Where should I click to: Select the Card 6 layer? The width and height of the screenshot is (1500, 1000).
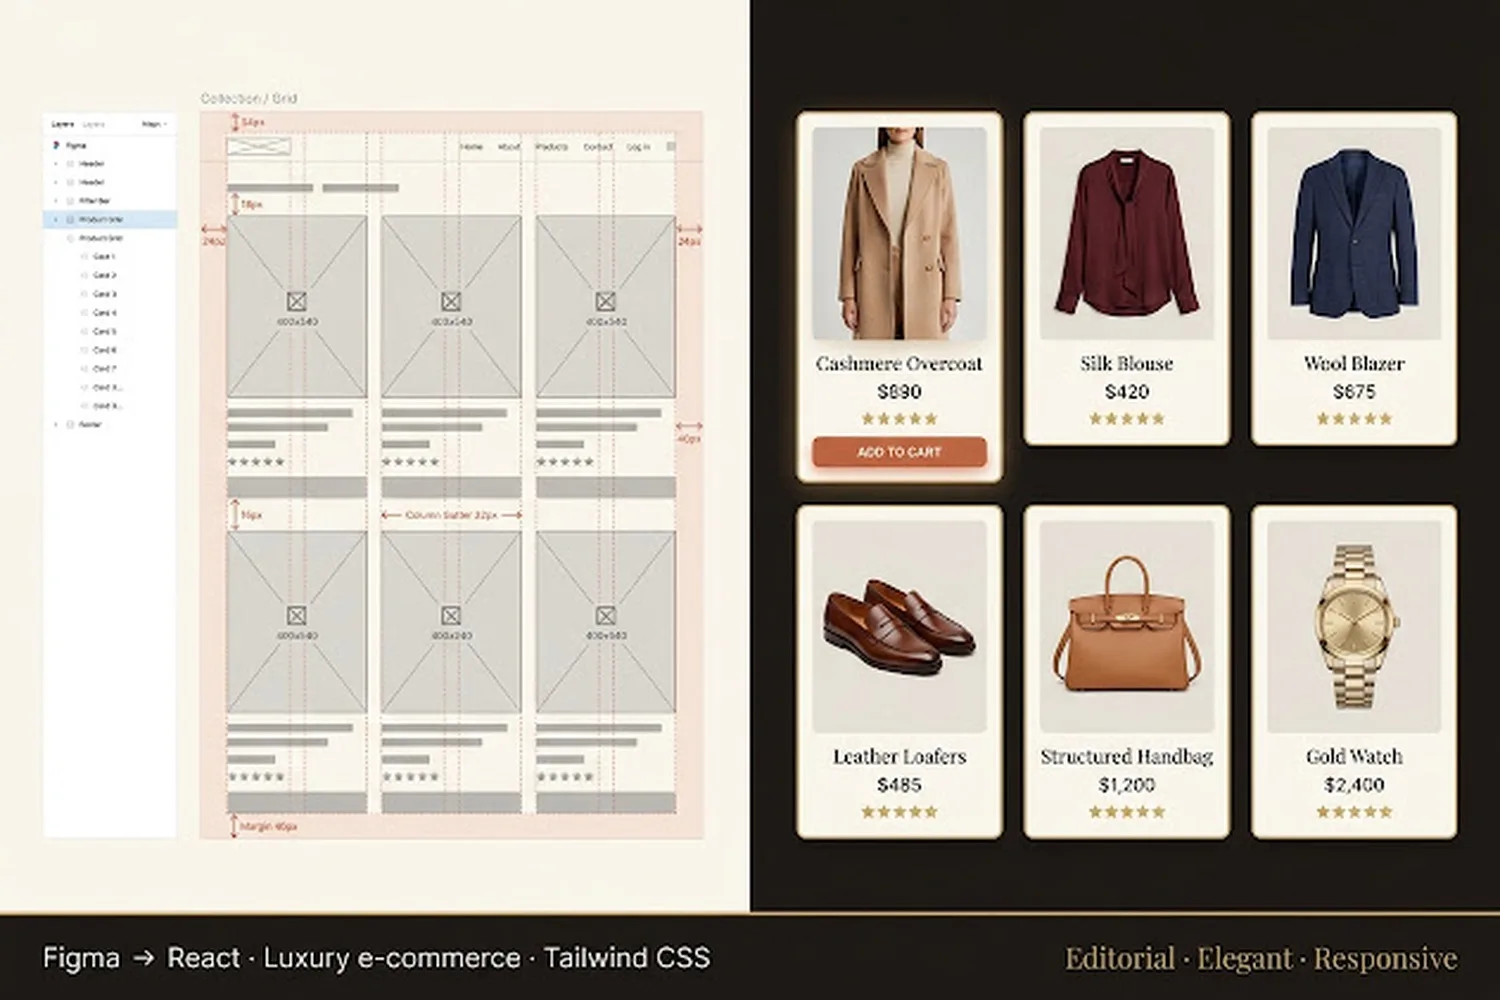tap(110, 350)
